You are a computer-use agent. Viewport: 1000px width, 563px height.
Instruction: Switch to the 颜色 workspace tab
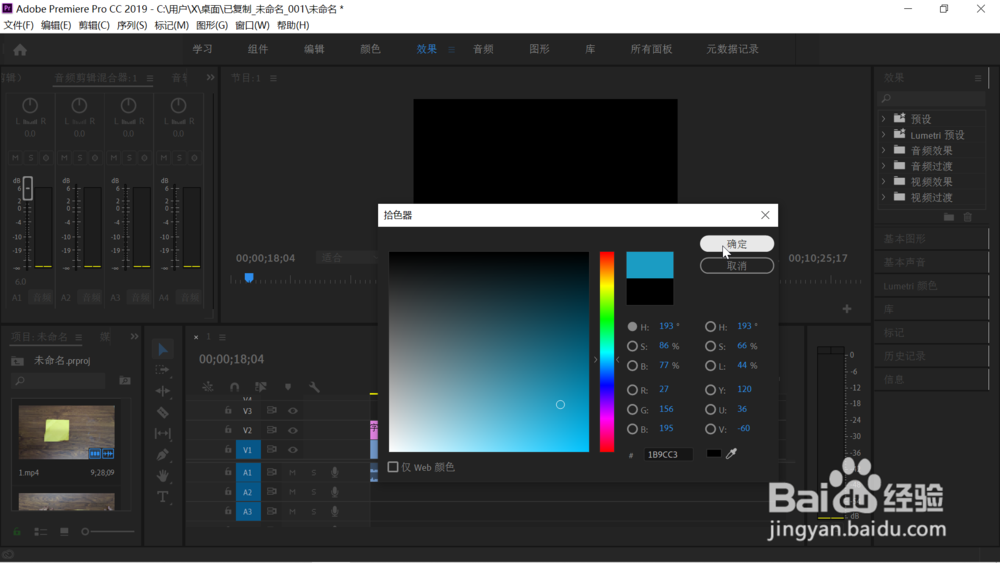click(x=371, y=49)
